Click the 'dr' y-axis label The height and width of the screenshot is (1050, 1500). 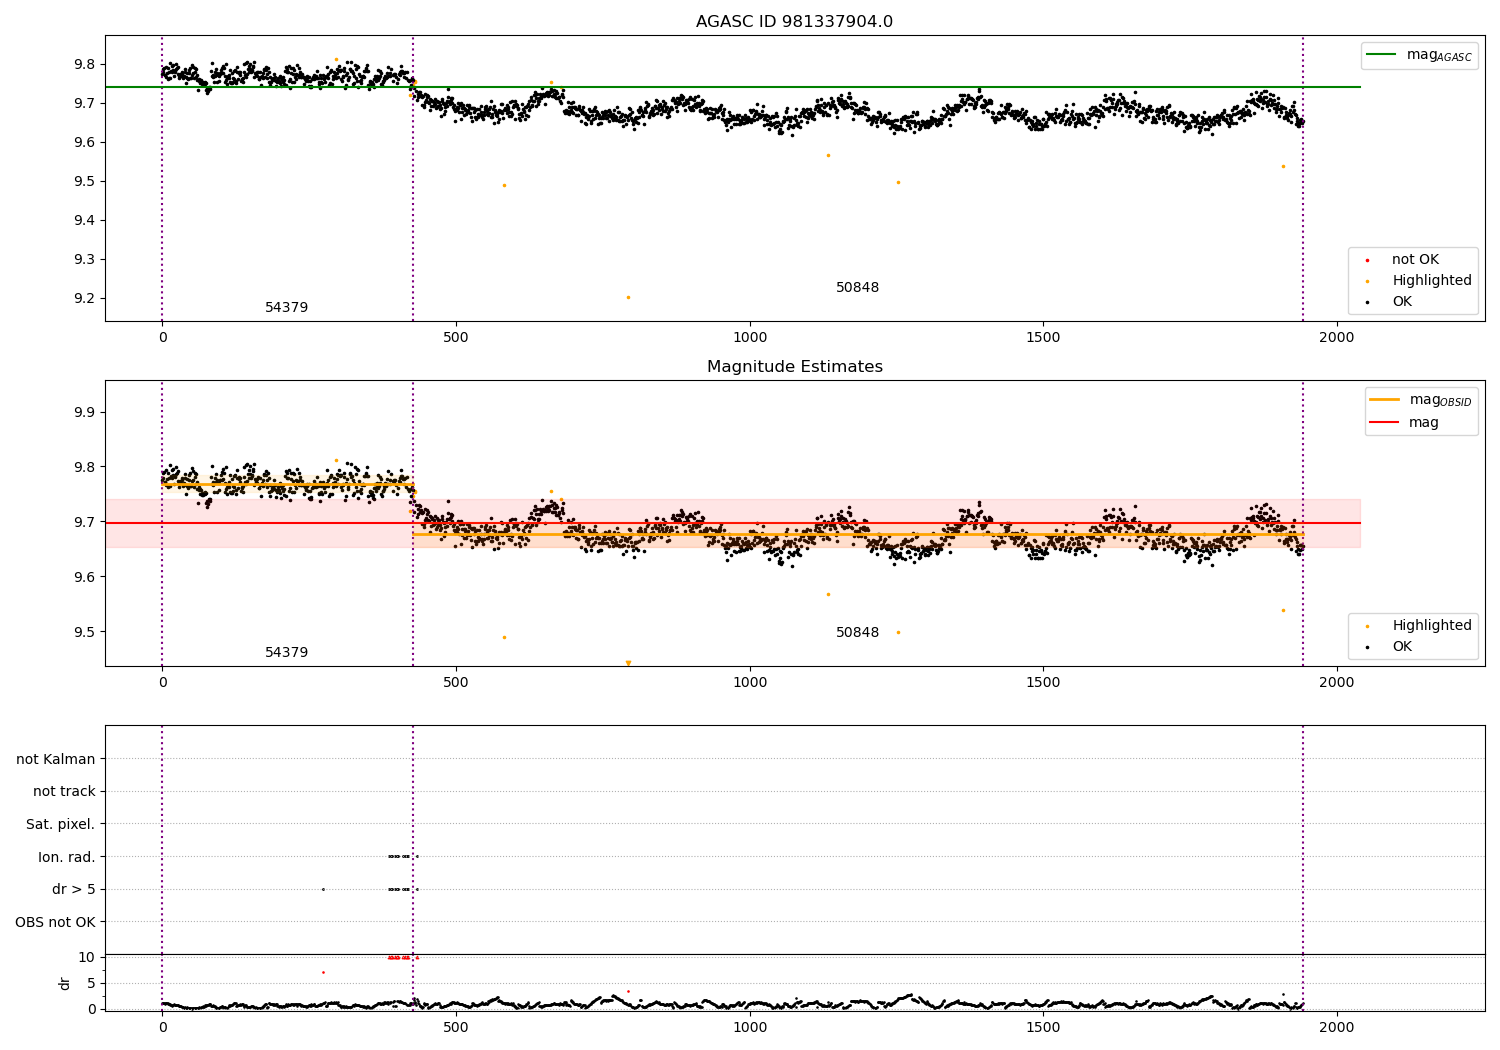[x=65, y=983]
